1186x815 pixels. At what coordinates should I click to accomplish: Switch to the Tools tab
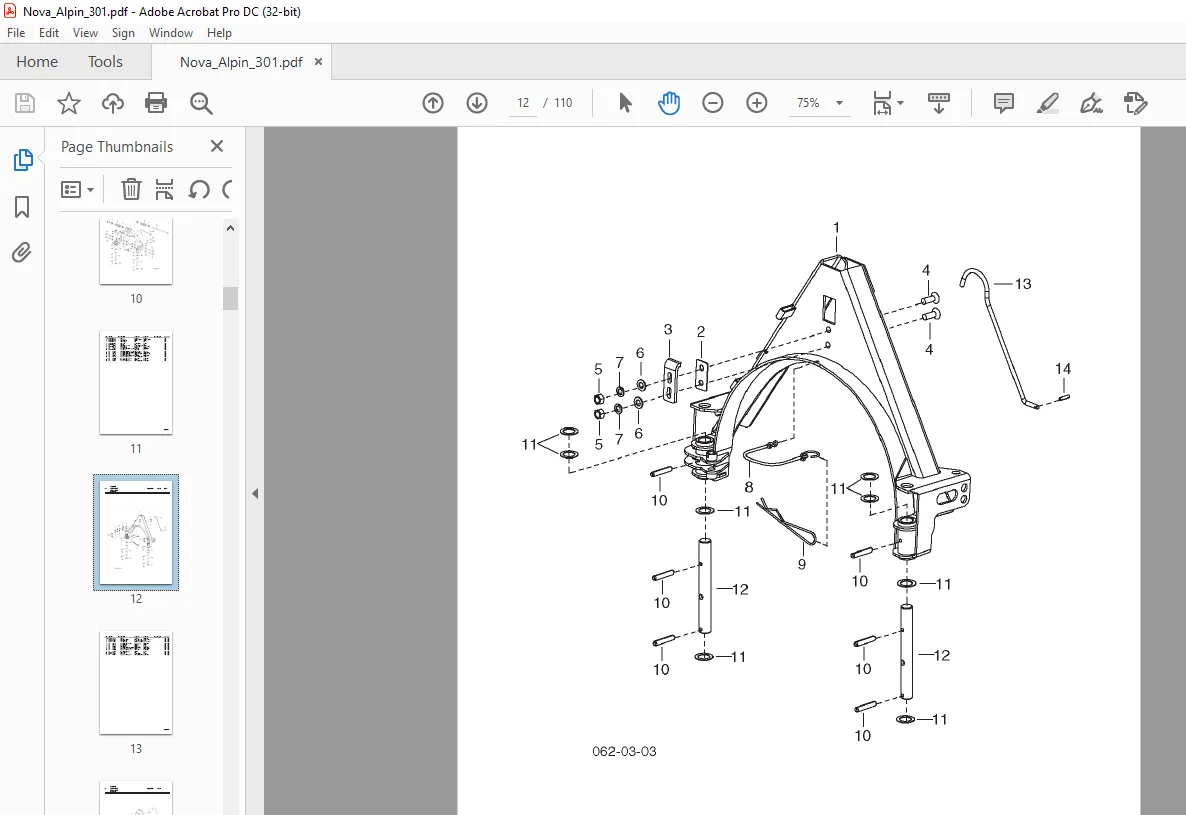[x=105, y=62]
